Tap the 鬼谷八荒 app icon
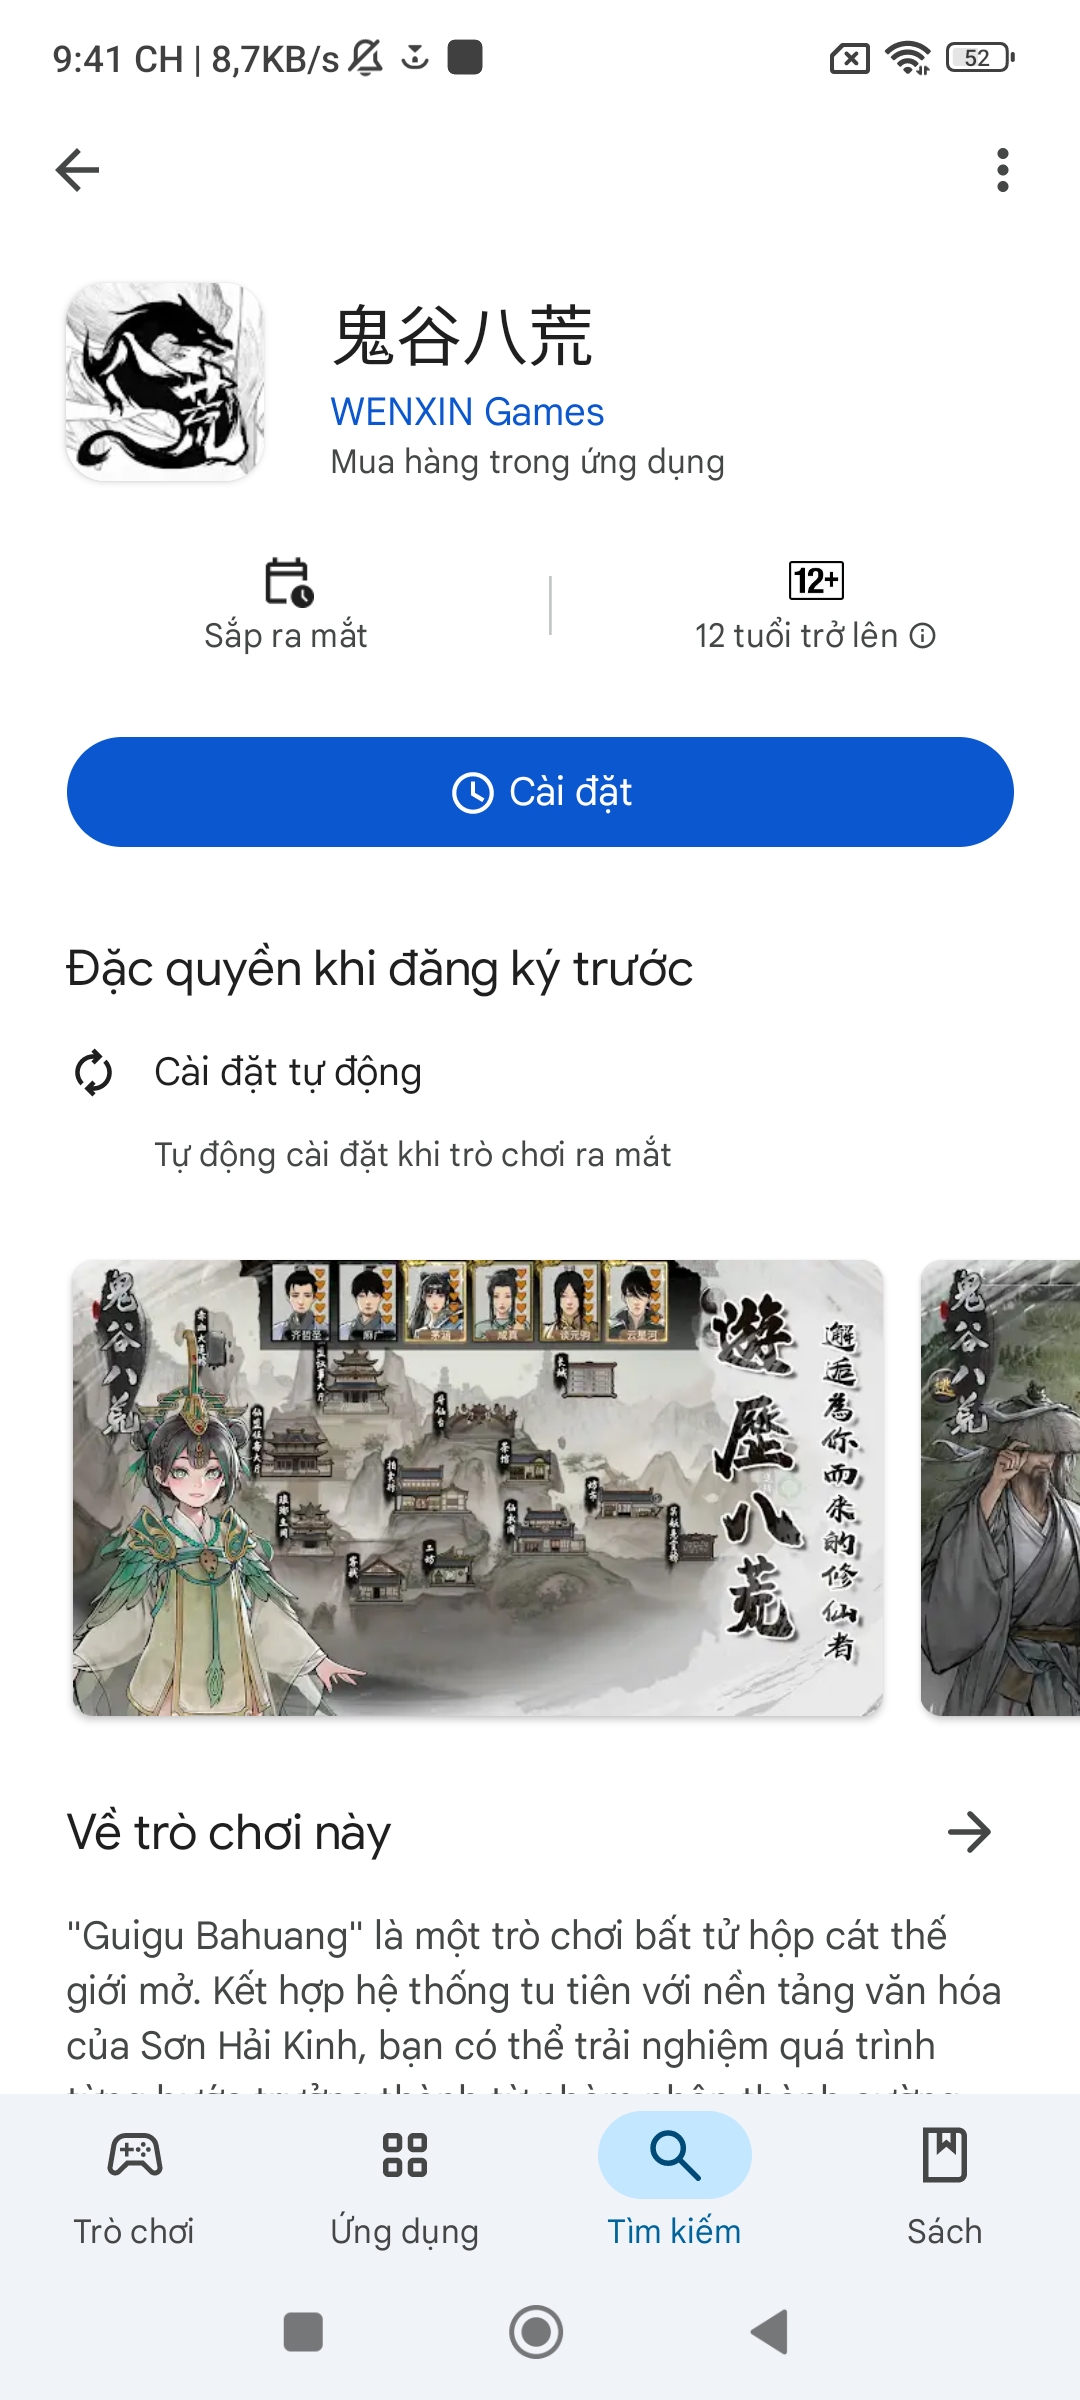Screen dimensions: 1080x2400 165,381
